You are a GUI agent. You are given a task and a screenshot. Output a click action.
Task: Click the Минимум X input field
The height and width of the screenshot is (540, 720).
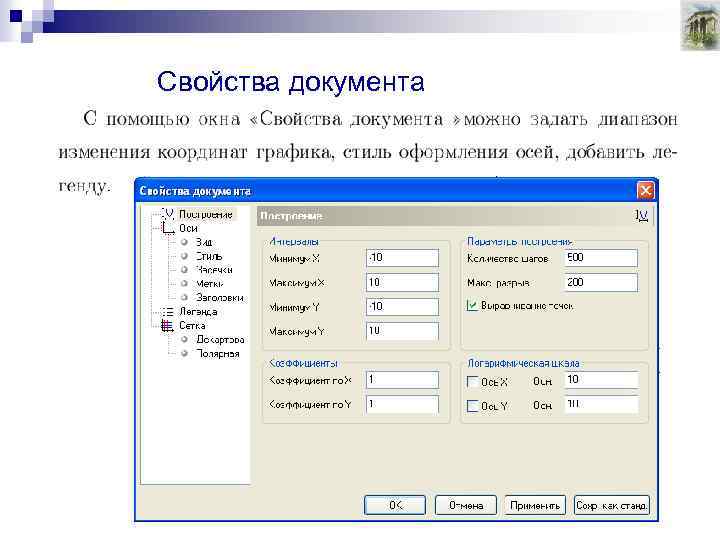pyautogui.click(x=402, y=258)
